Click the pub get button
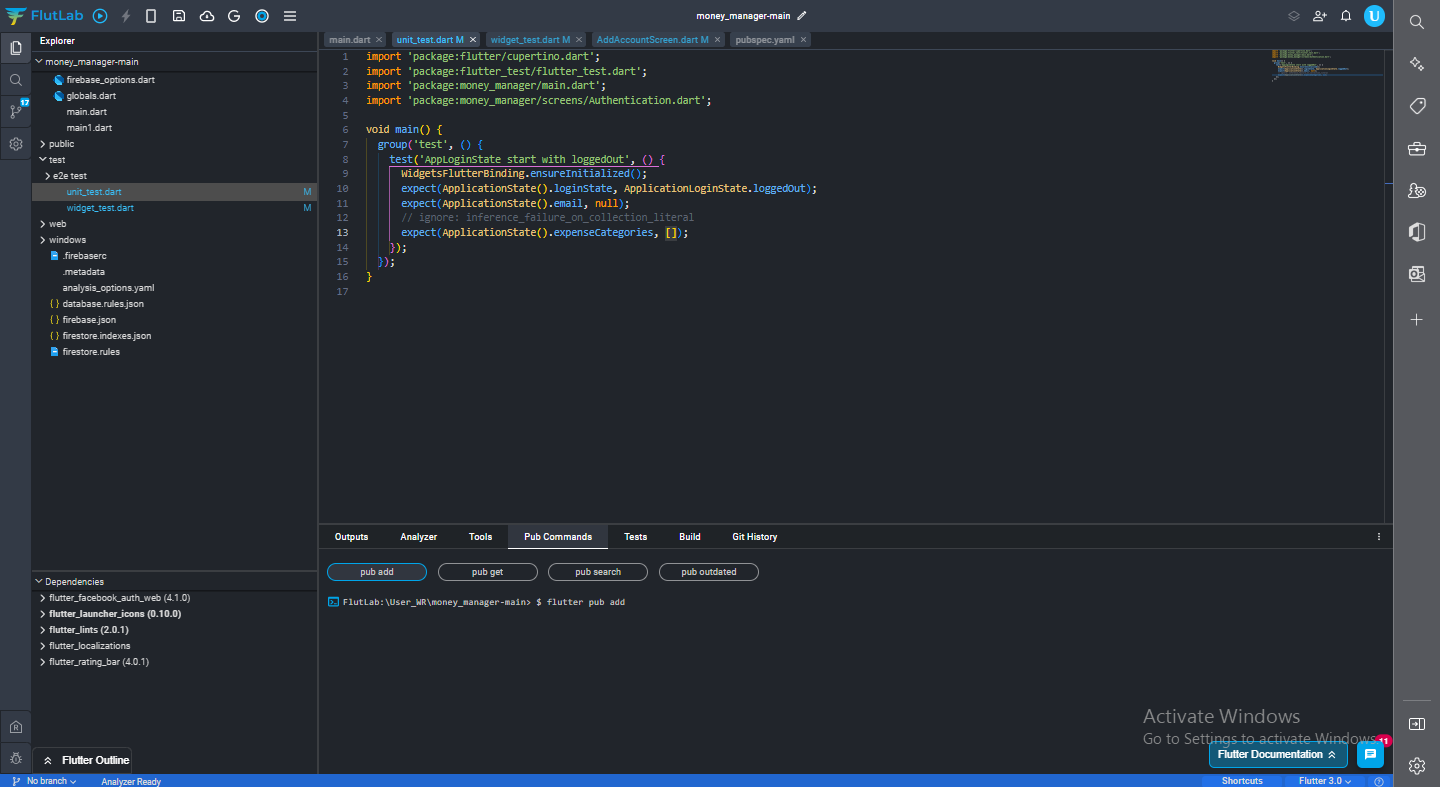 pos(488,572)
